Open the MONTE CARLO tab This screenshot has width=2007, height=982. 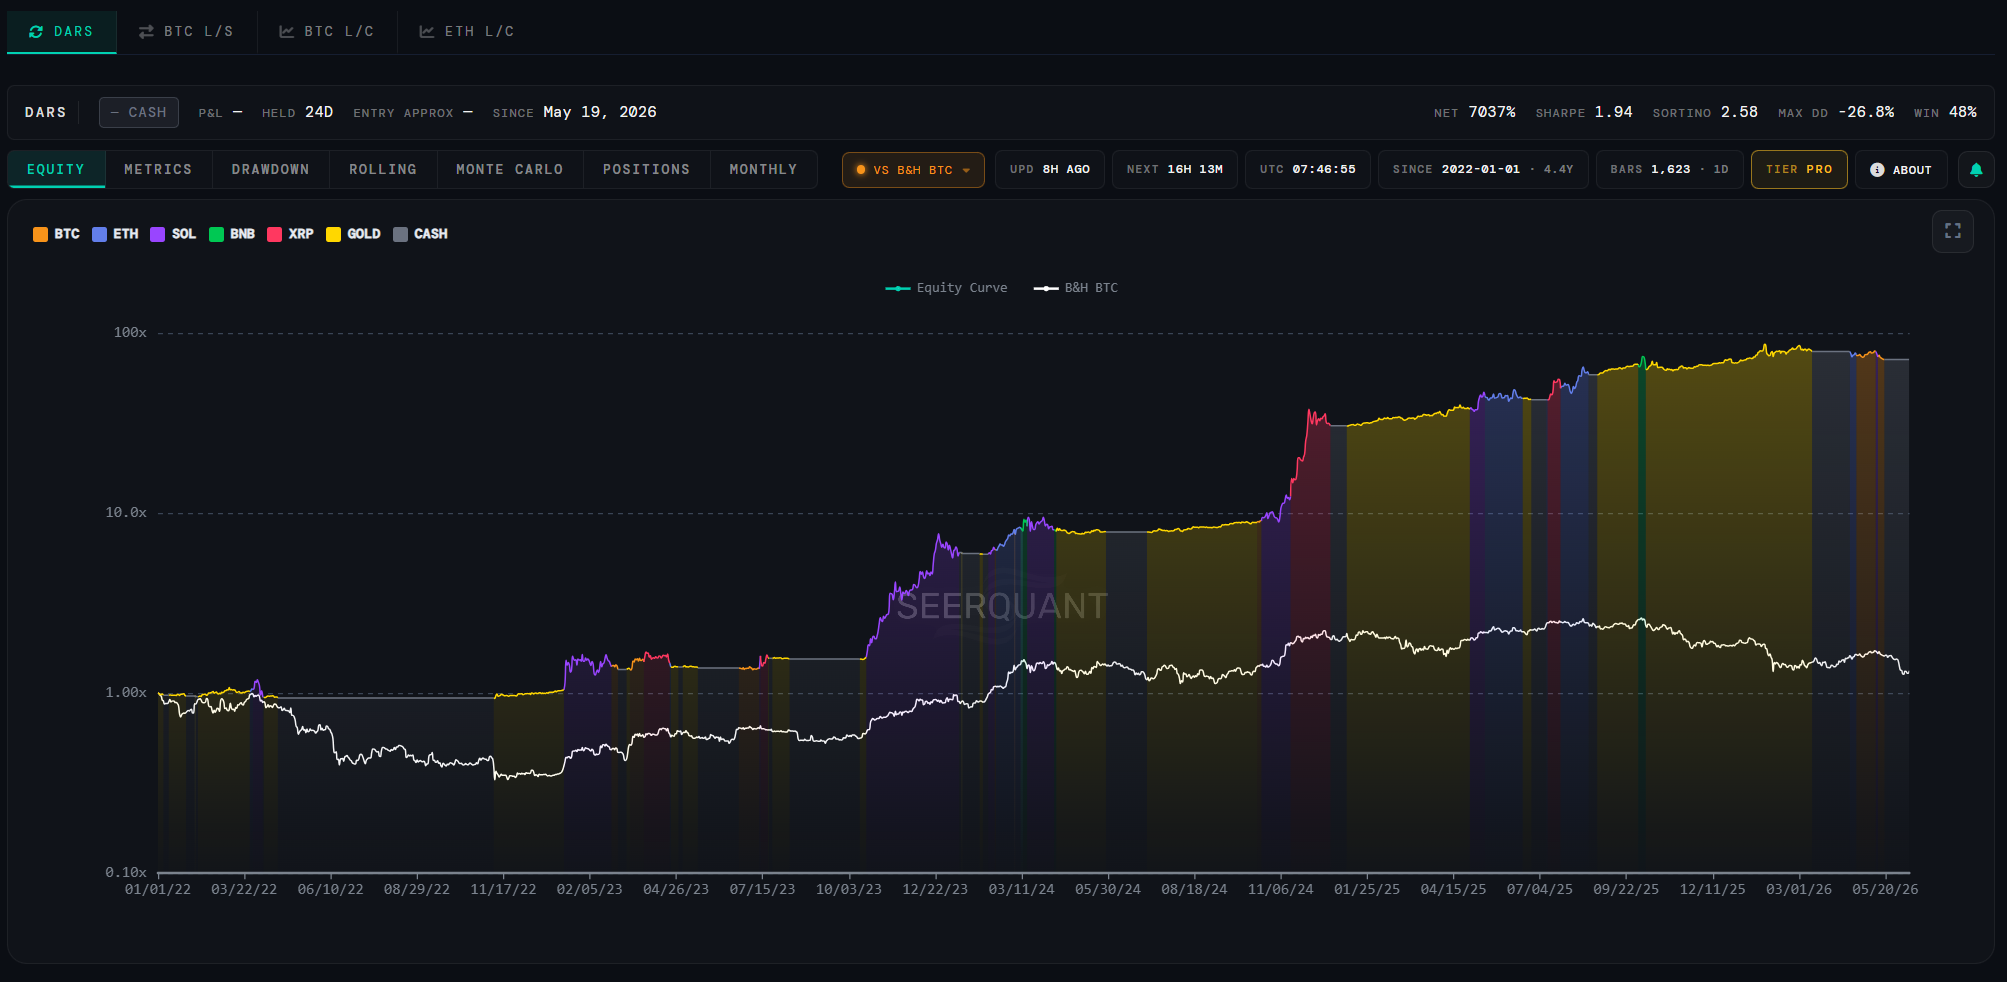tap(510, 170)
